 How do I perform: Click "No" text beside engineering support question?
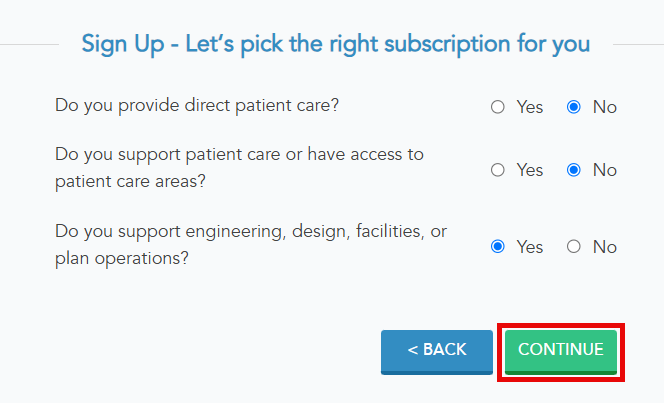(x=605, y=246)
